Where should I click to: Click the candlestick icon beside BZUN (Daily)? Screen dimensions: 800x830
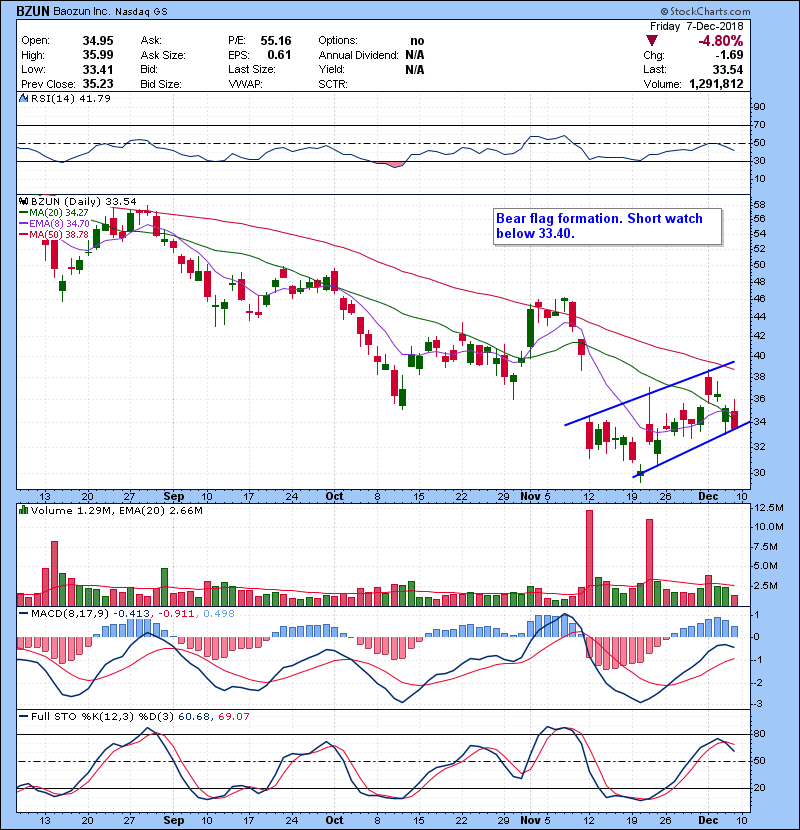click(24, 201)
